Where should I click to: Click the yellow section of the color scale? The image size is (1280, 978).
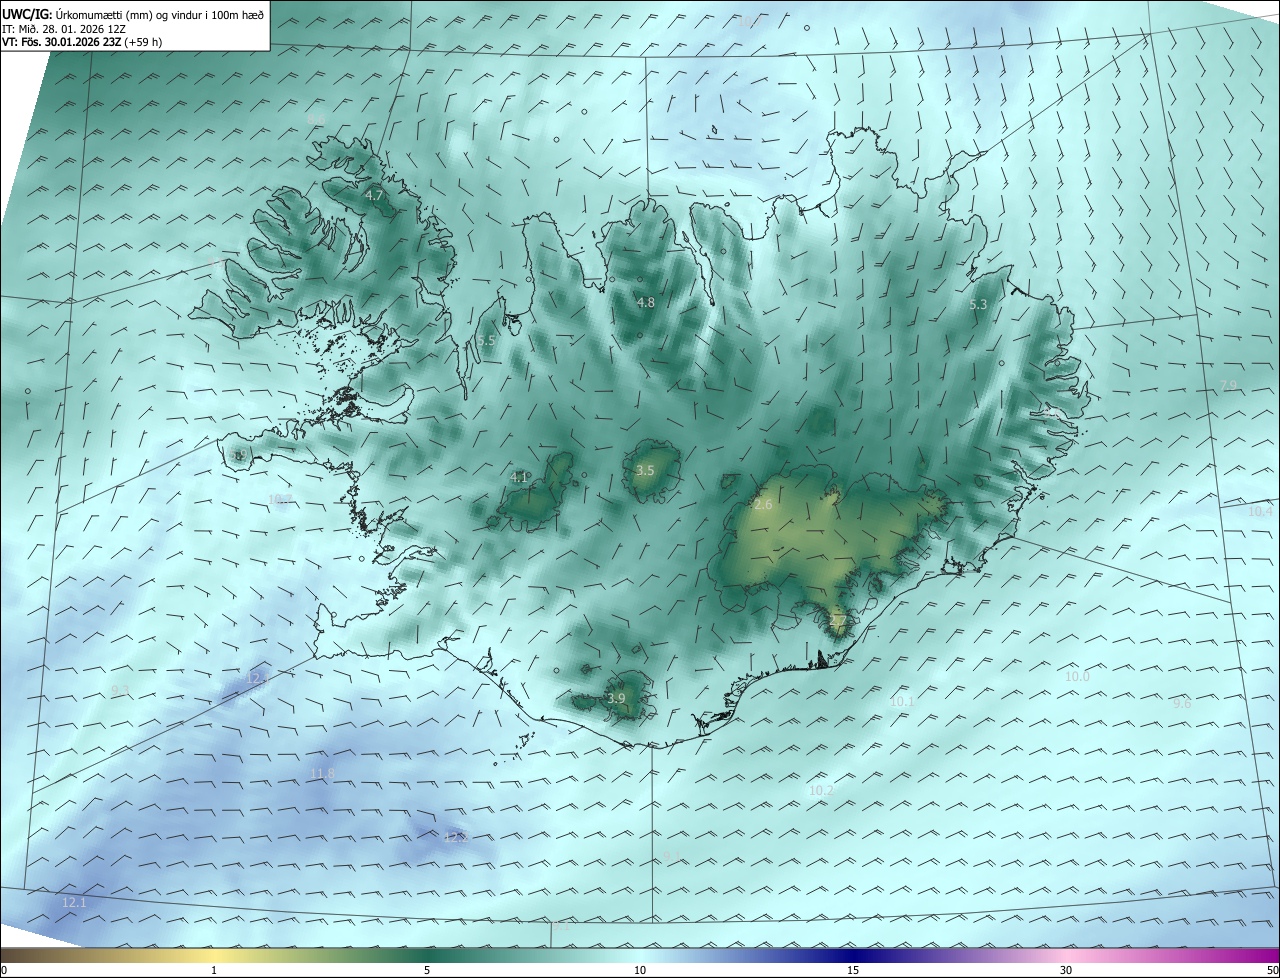[x=214, y=955]
